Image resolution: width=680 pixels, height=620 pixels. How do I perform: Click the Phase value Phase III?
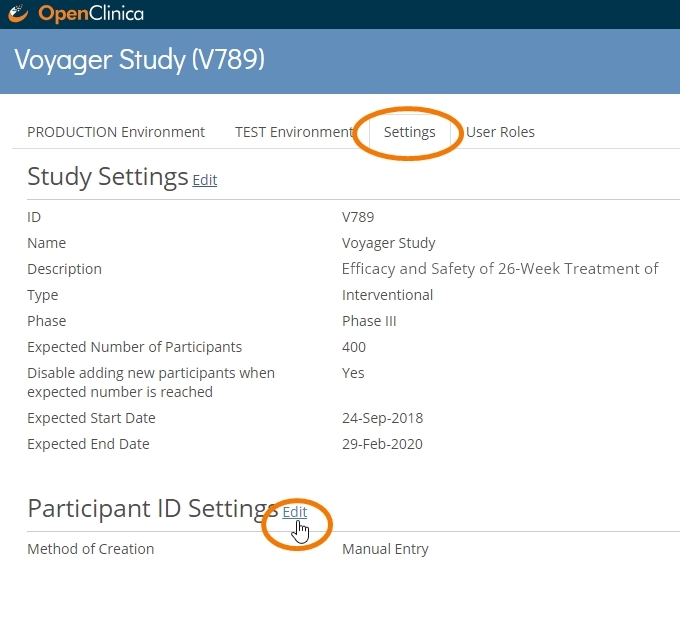coord(369,321)
